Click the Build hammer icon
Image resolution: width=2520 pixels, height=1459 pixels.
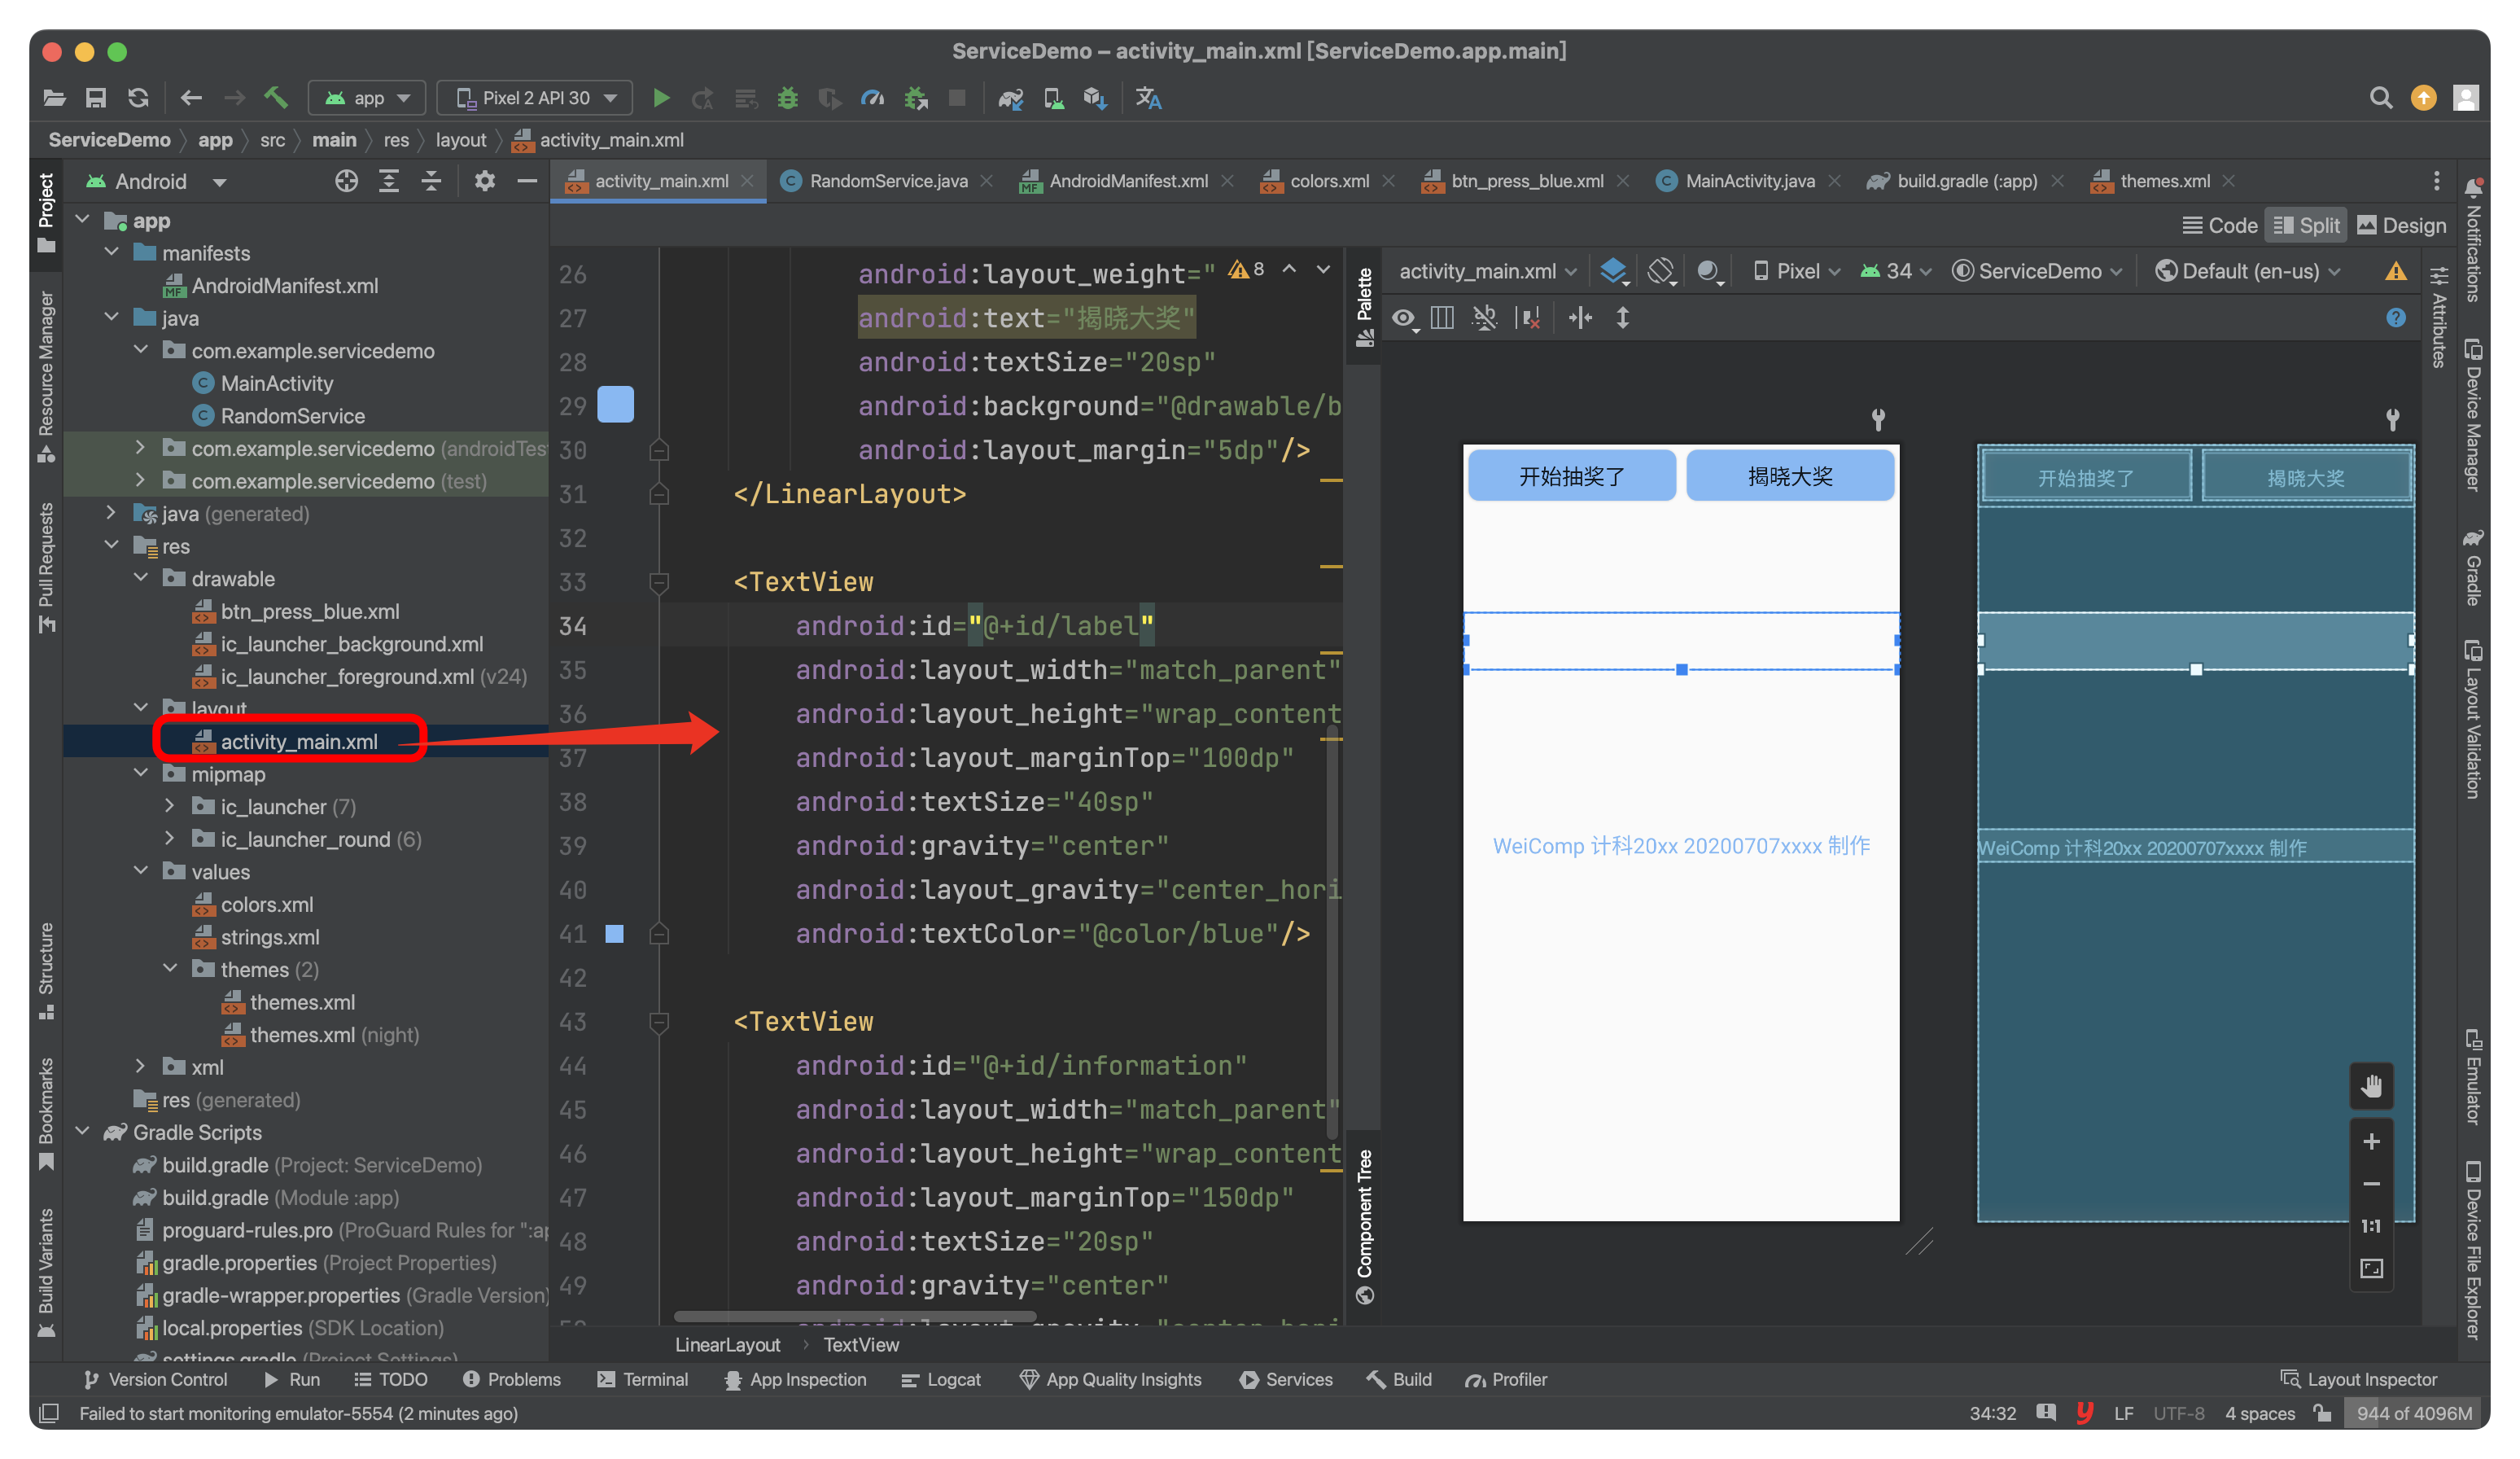(x=276, y=98)
